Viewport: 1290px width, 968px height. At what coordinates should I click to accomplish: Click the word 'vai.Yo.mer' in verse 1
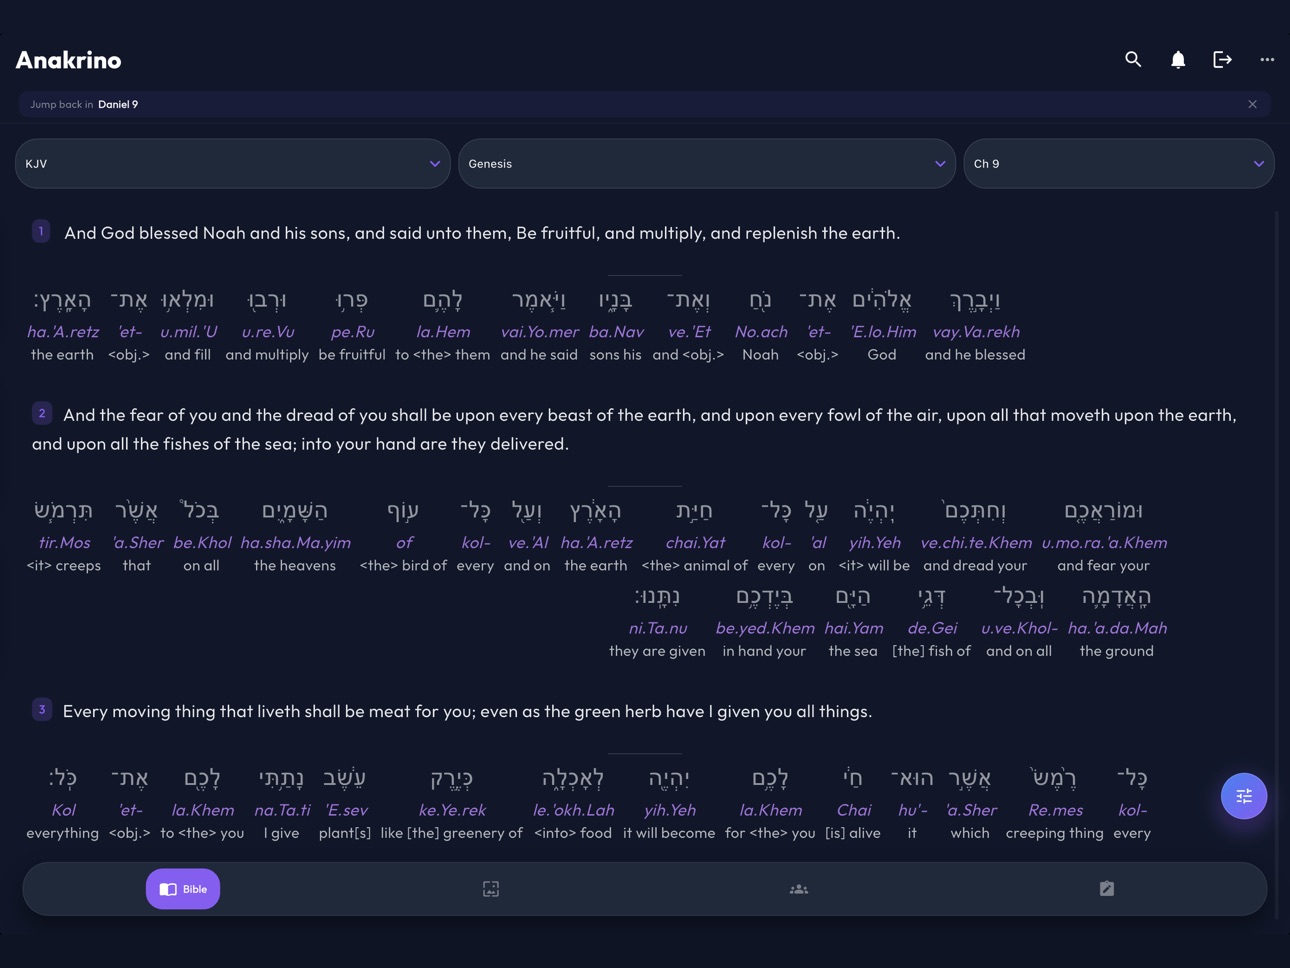[x=540, y=332]
